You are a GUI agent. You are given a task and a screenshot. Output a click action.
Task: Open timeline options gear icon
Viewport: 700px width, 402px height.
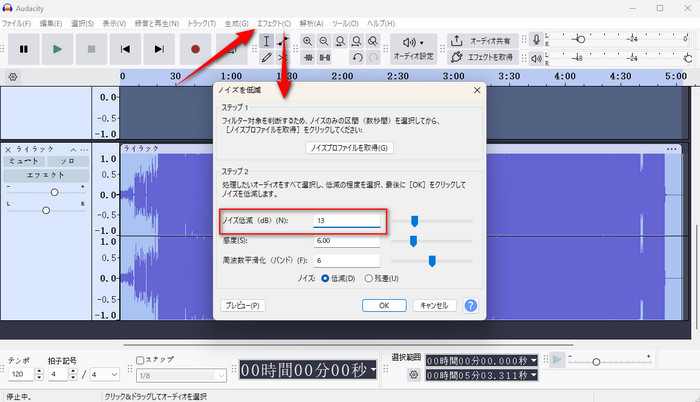[13, 77]
